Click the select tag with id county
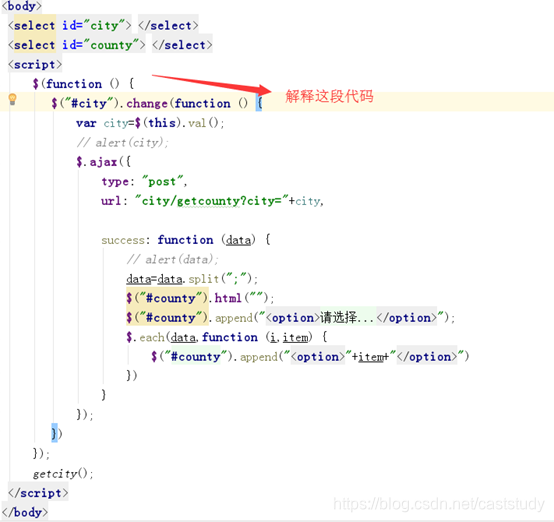Viewport: 554px width, 522px height. pos(77,45)
